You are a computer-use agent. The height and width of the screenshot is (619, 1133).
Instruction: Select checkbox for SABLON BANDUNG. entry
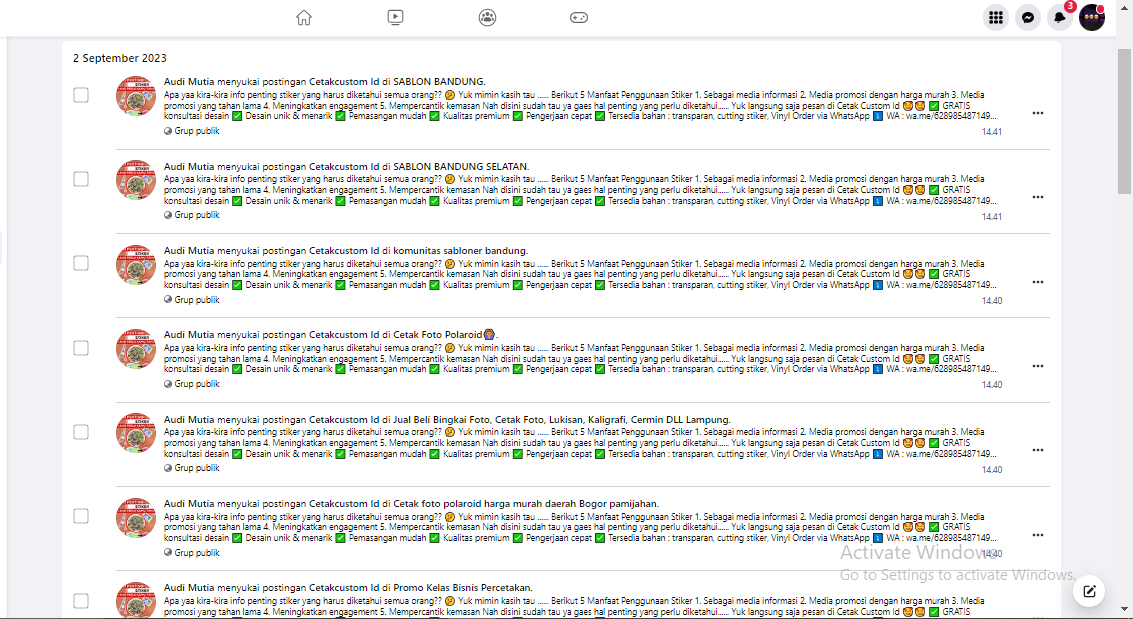[x=81, y=95]
